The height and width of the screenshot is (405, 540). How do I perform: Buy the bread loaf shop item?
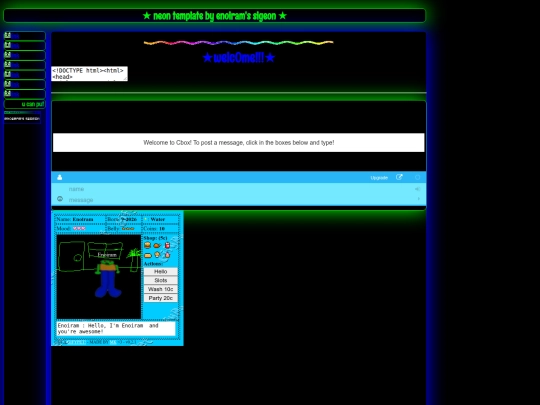tap(147, 255)
